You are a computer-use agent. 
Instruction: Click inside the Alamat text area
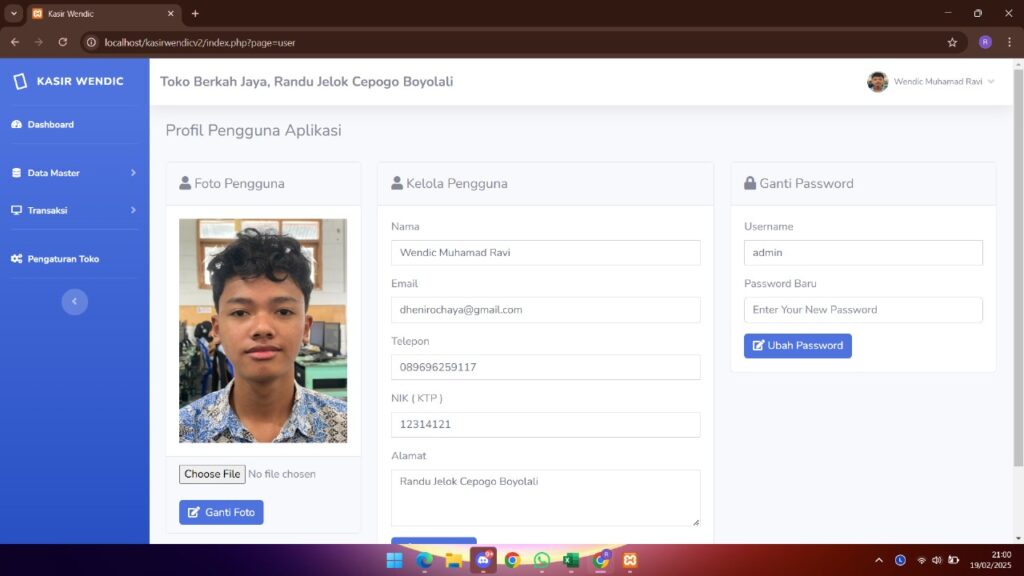[x=545, y=498]
